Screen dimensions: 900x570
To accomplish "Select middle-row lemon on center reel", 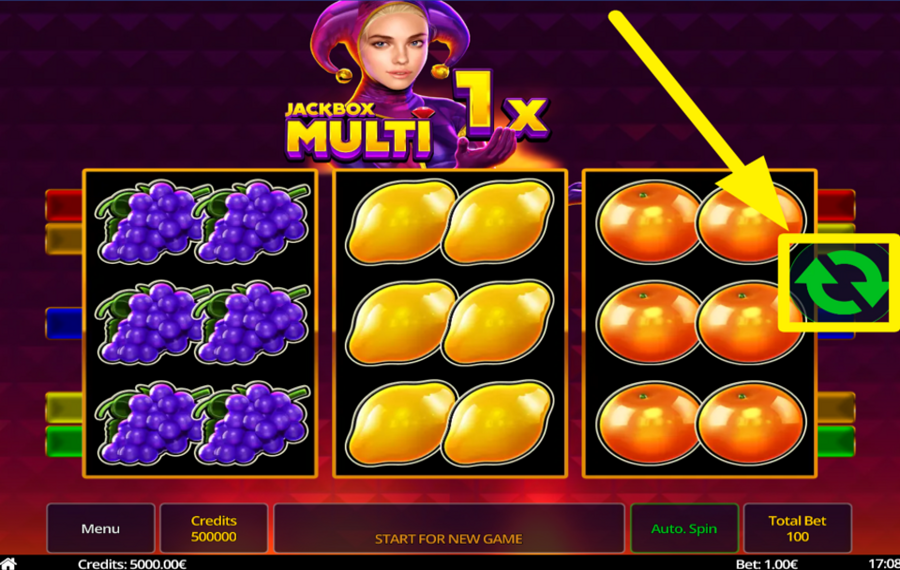I will 449,323.
